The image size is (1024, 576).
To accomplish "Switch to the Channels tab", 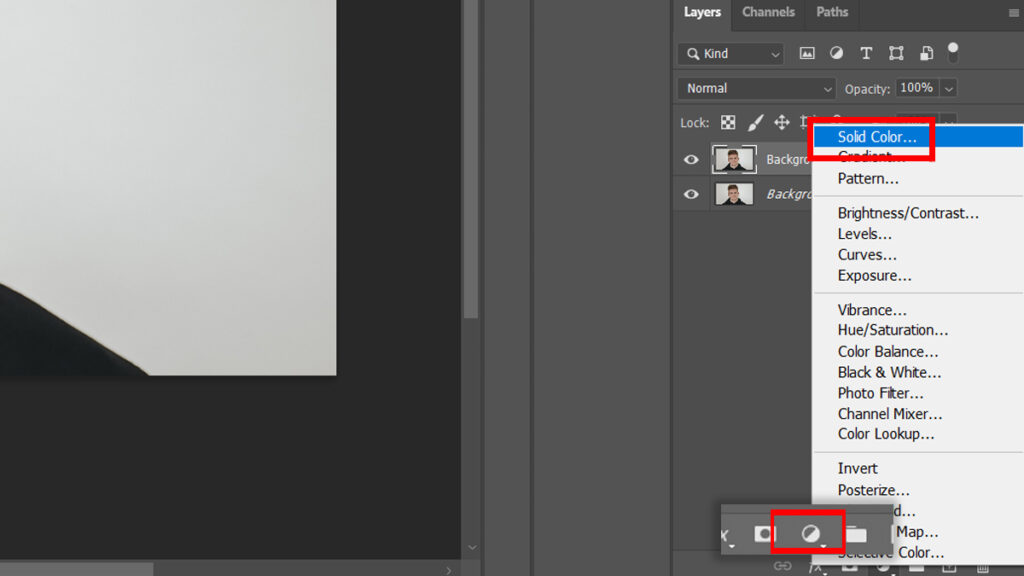I will pyautogui.click(x=768, y=13).
